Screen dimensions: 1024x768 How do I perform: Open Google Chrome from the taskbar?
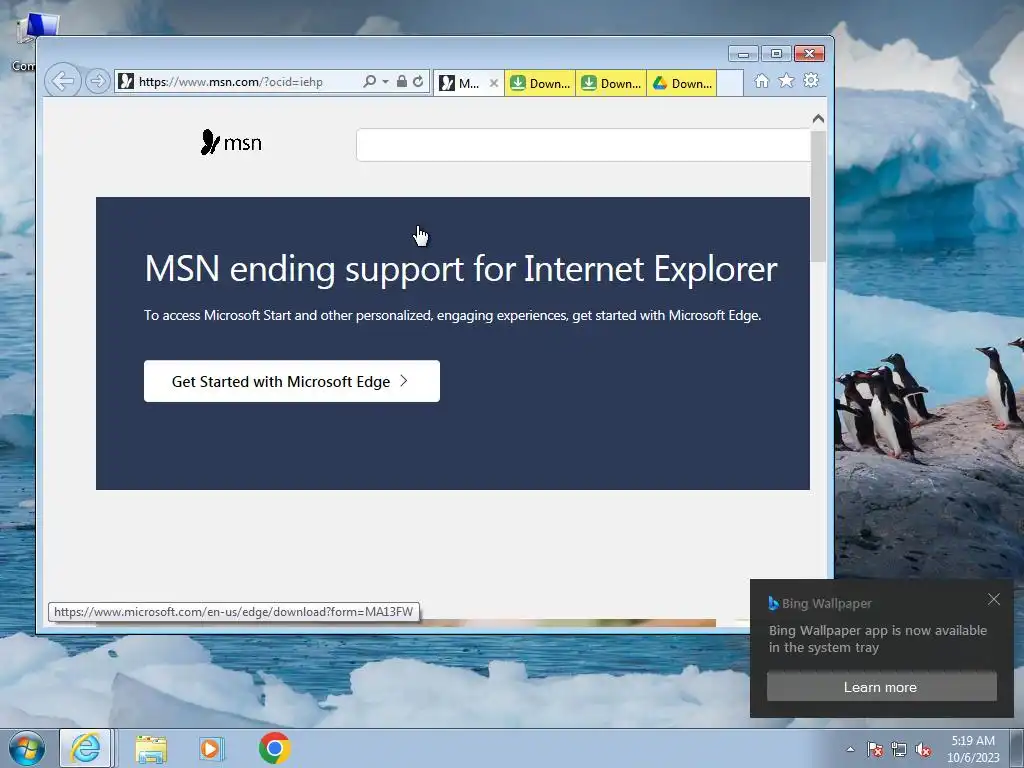pos(274,748)
